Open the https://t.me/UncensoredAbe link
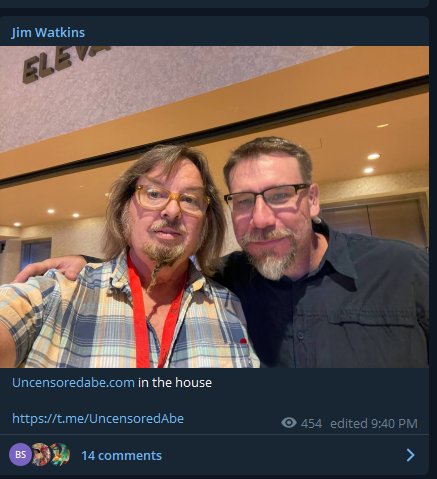Viewport: 437px width, 479px height. point(98,418)
